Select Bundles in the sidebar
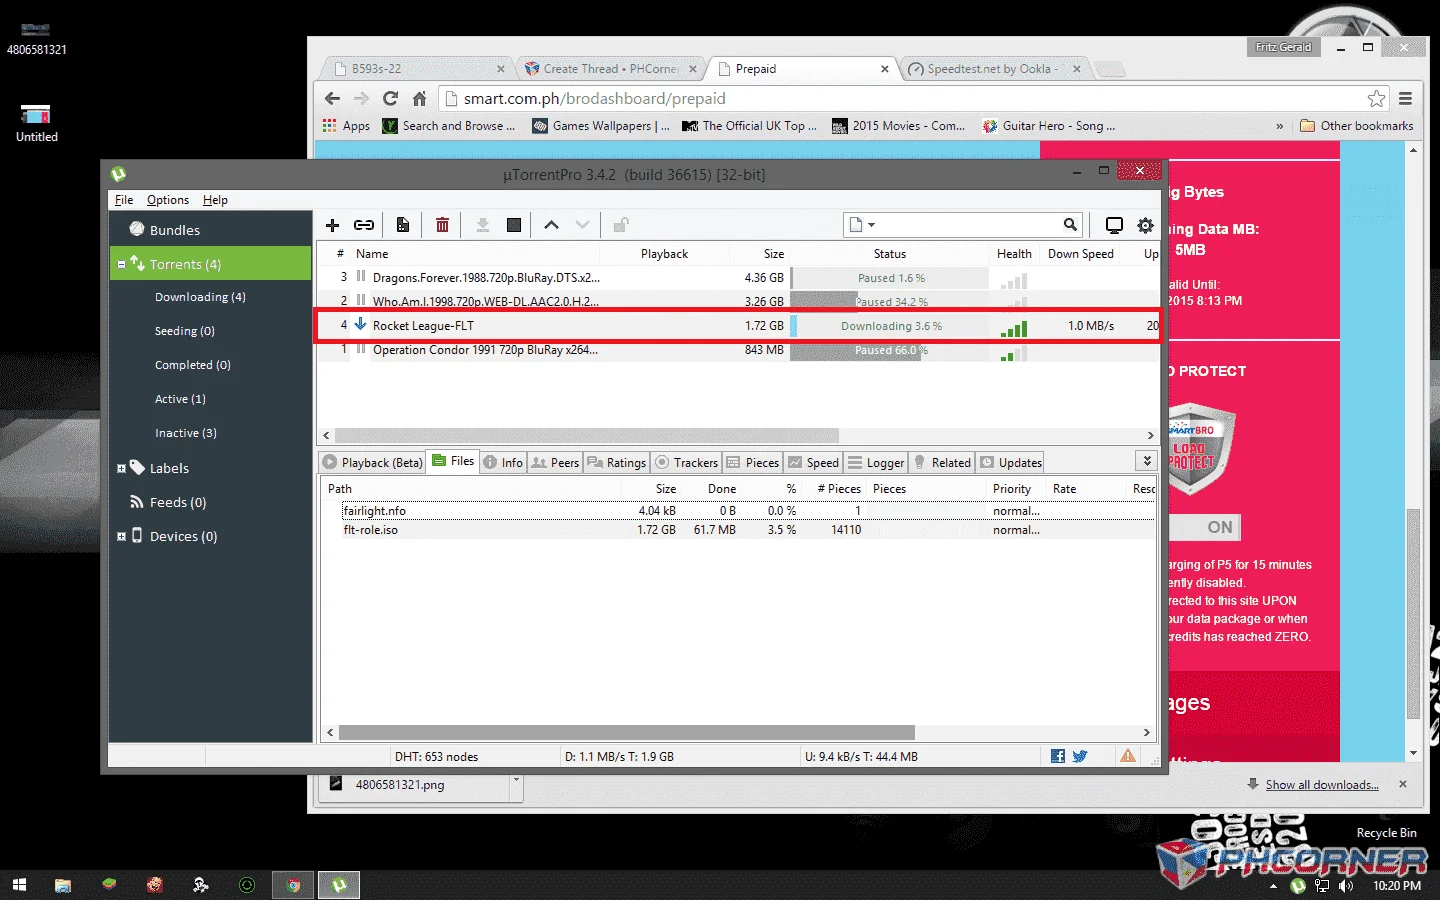Viewport: 1440px width, 900px height. pyautogui.click(x=174, y=230)
